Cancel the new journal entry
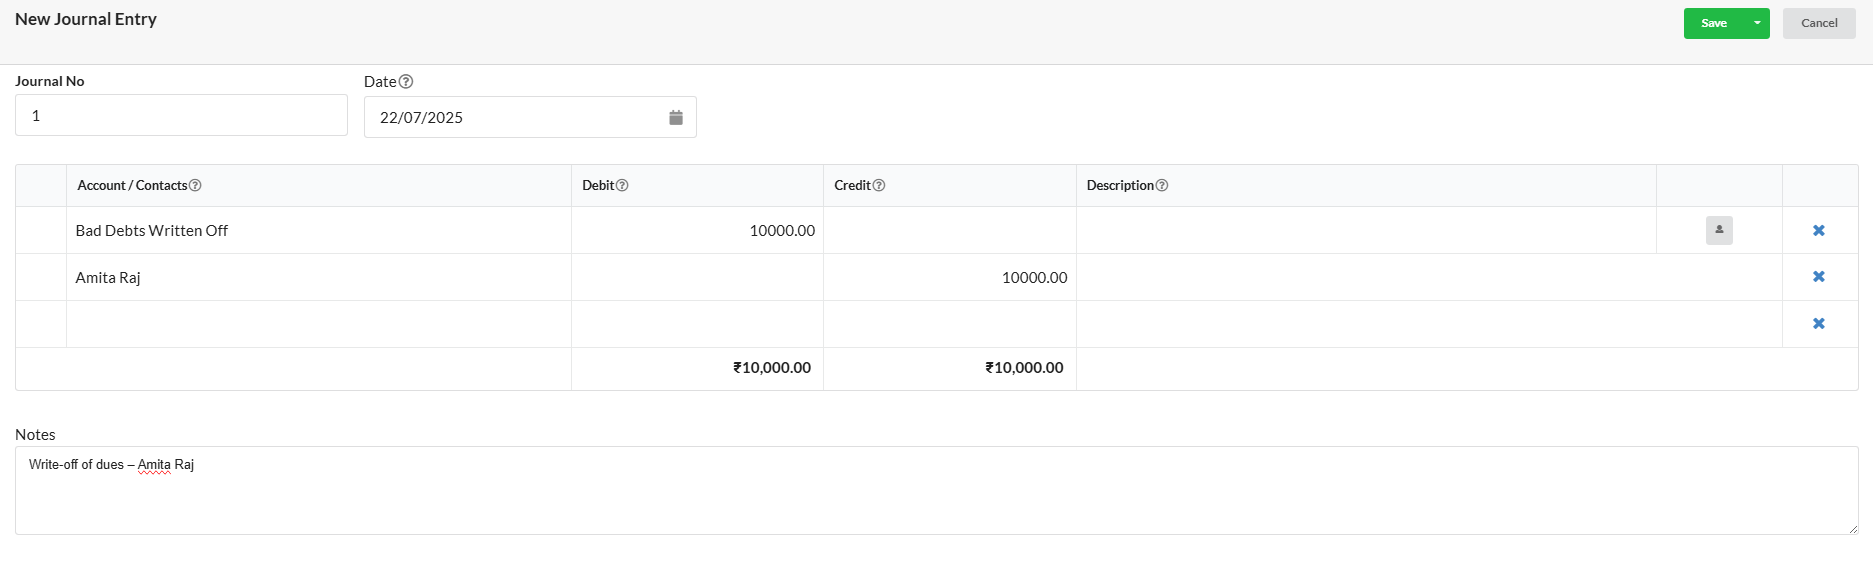 1818,23
